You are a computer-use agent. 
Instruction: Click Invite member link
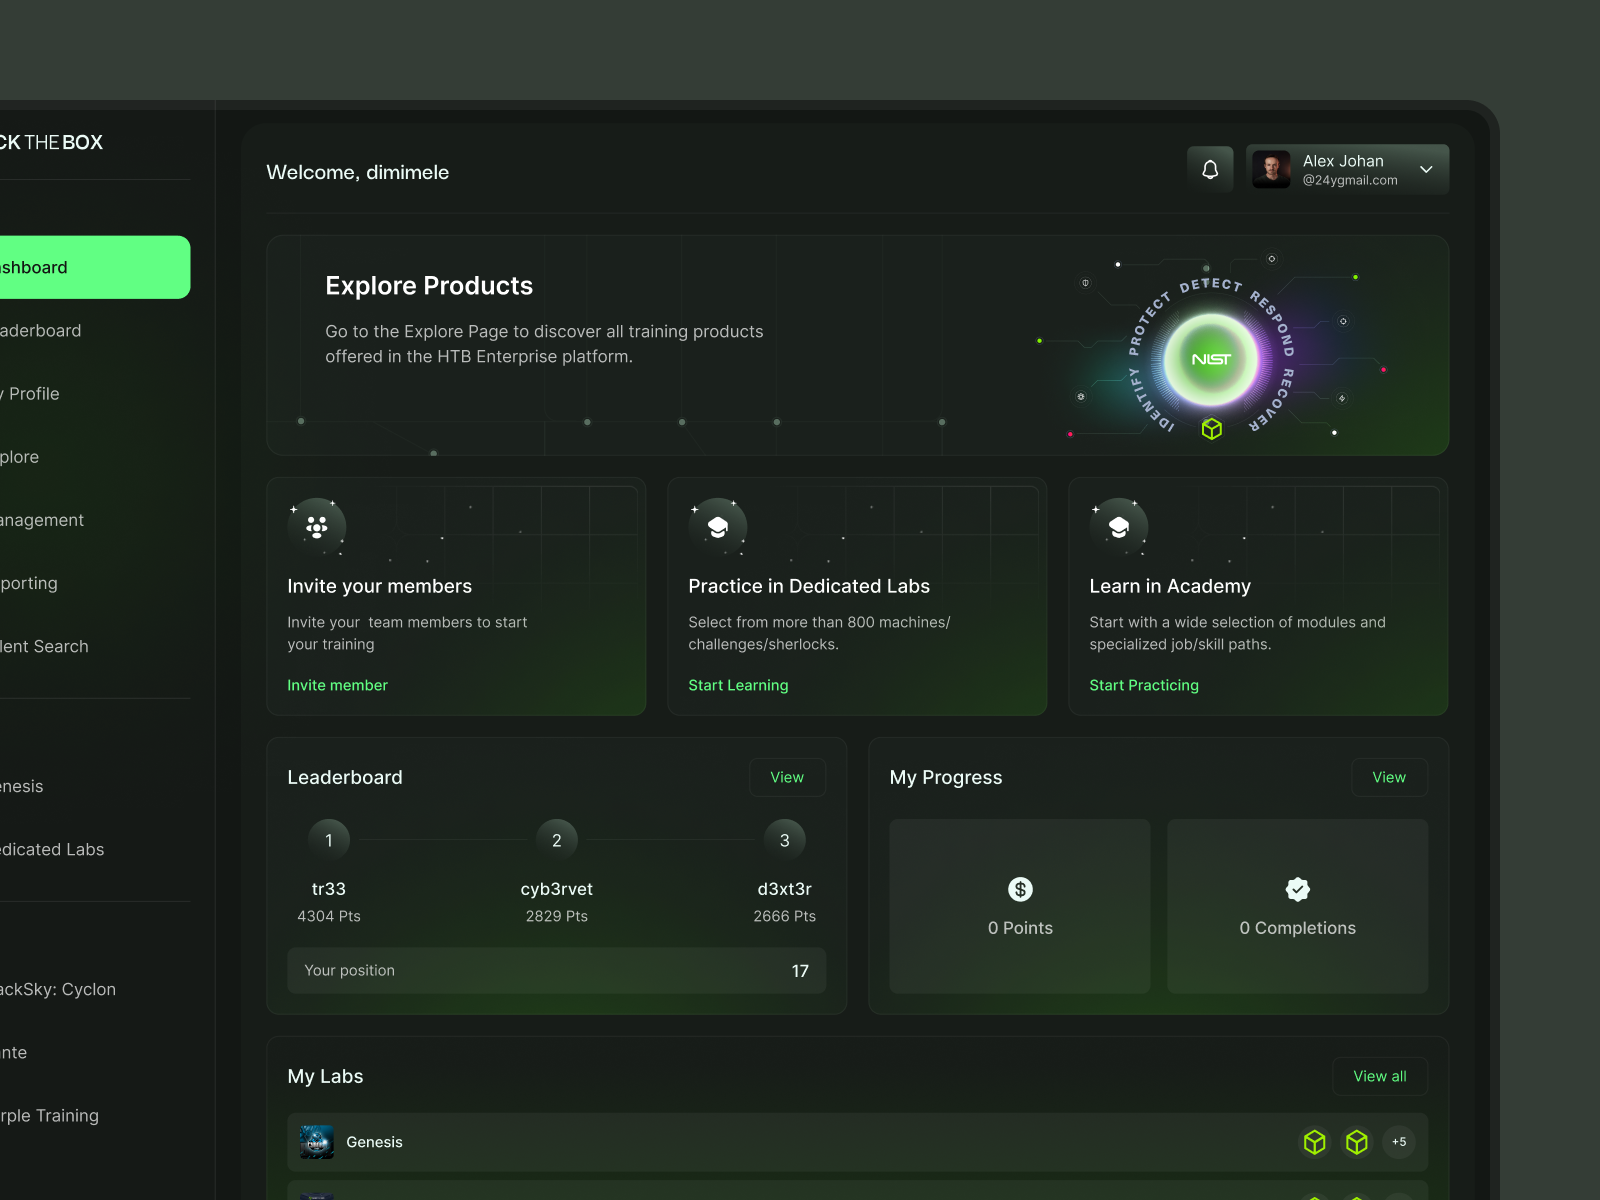coord(337,685)
